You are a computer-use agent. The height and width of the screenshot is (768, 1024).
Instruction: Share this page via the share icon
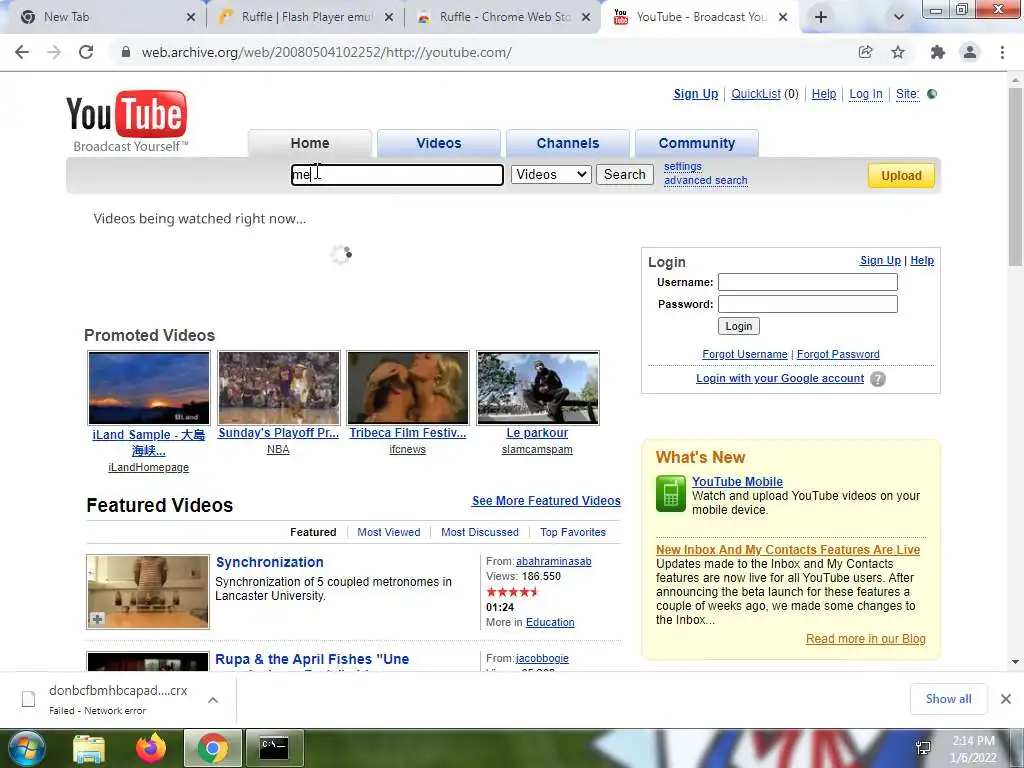[866, 52]
